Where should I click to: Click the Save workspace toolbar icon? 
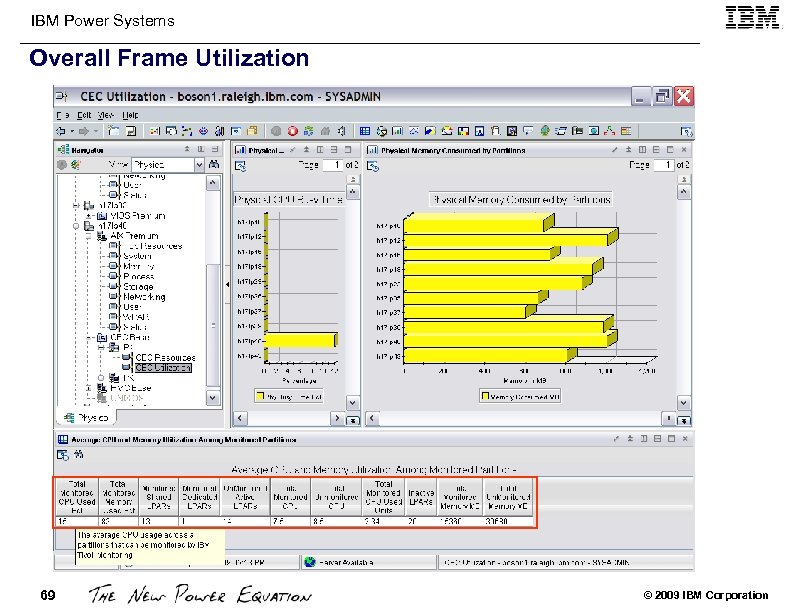tap(131, 131)
